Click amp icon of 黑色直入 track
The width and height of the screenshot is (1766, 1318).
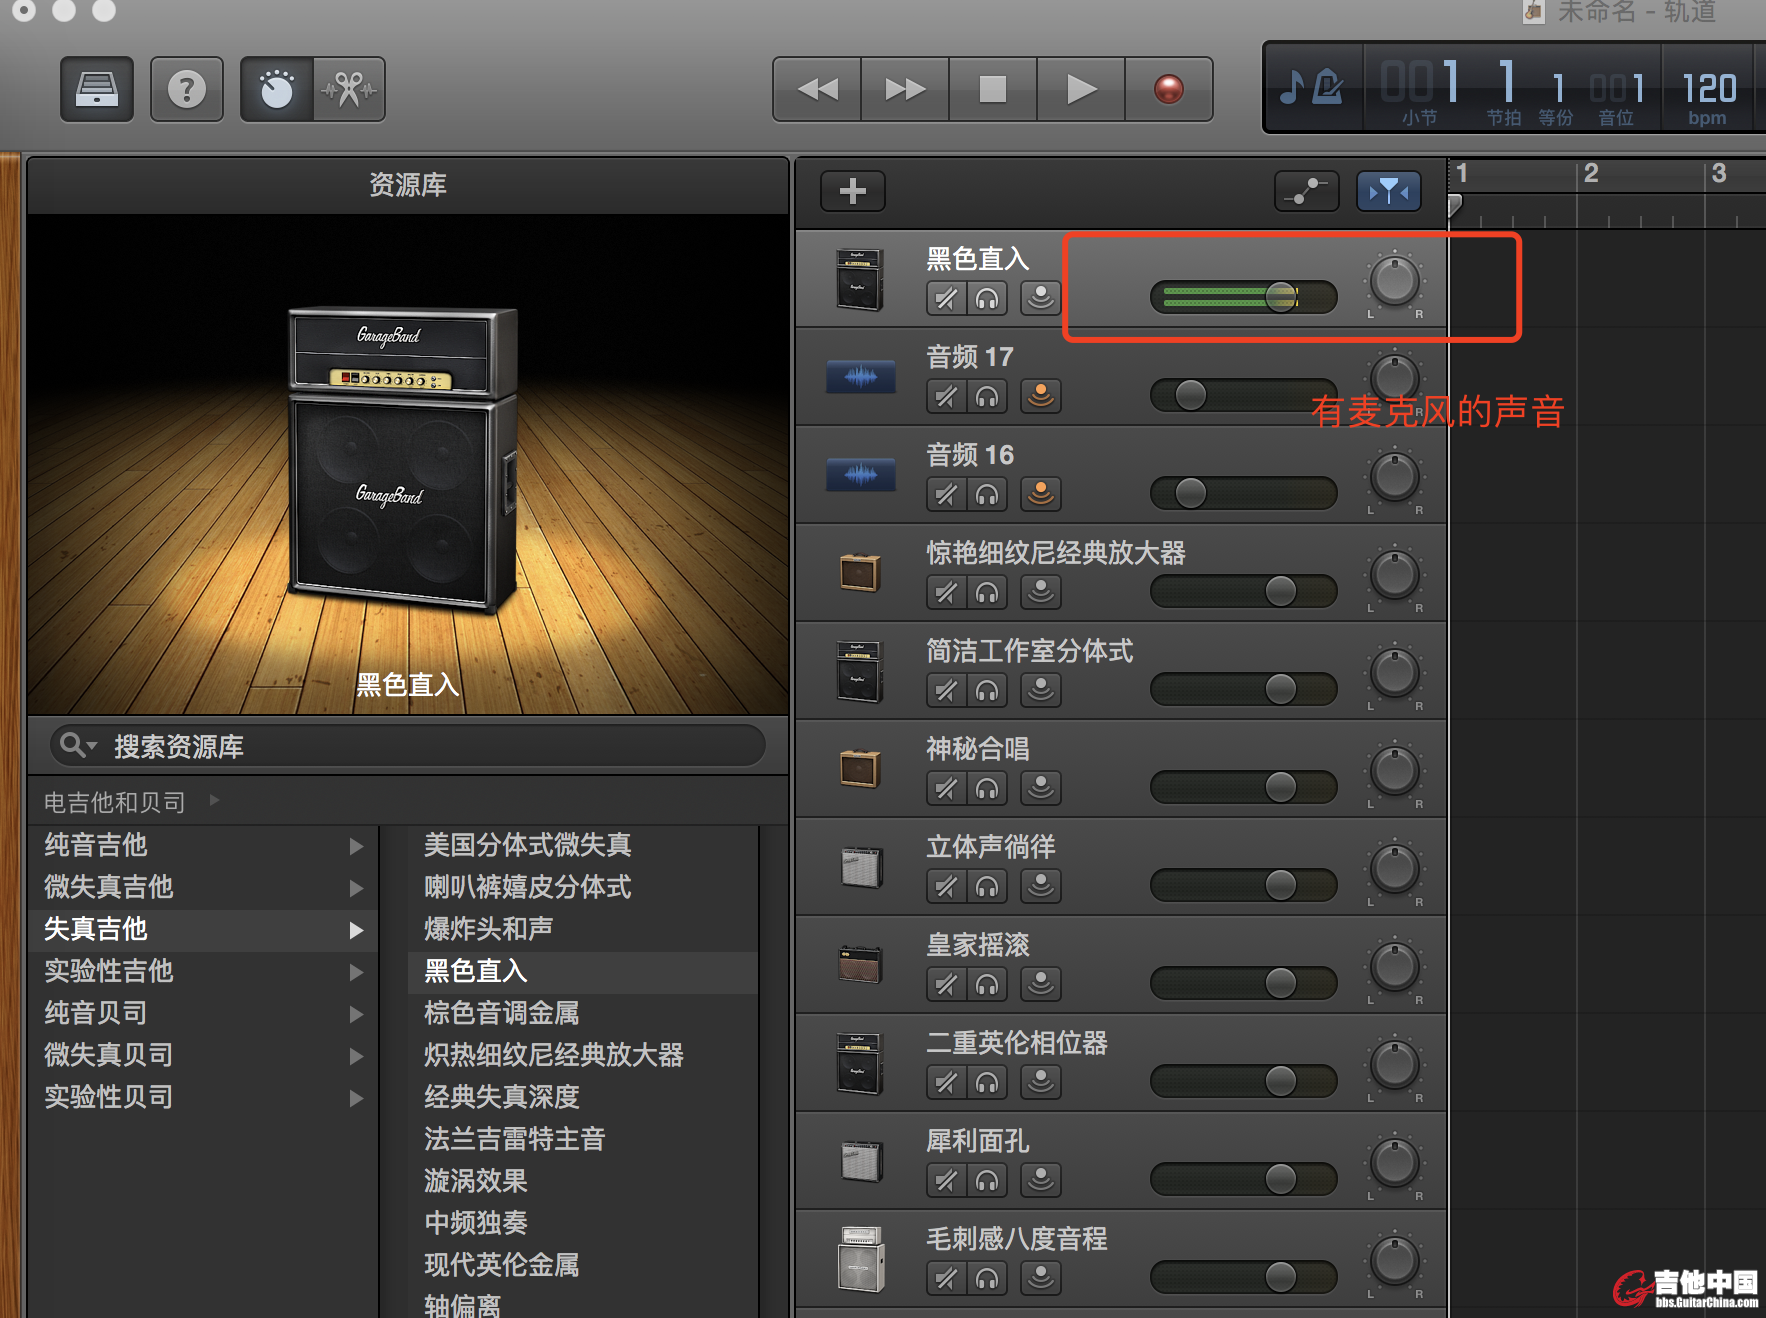(x=860, y=279)
